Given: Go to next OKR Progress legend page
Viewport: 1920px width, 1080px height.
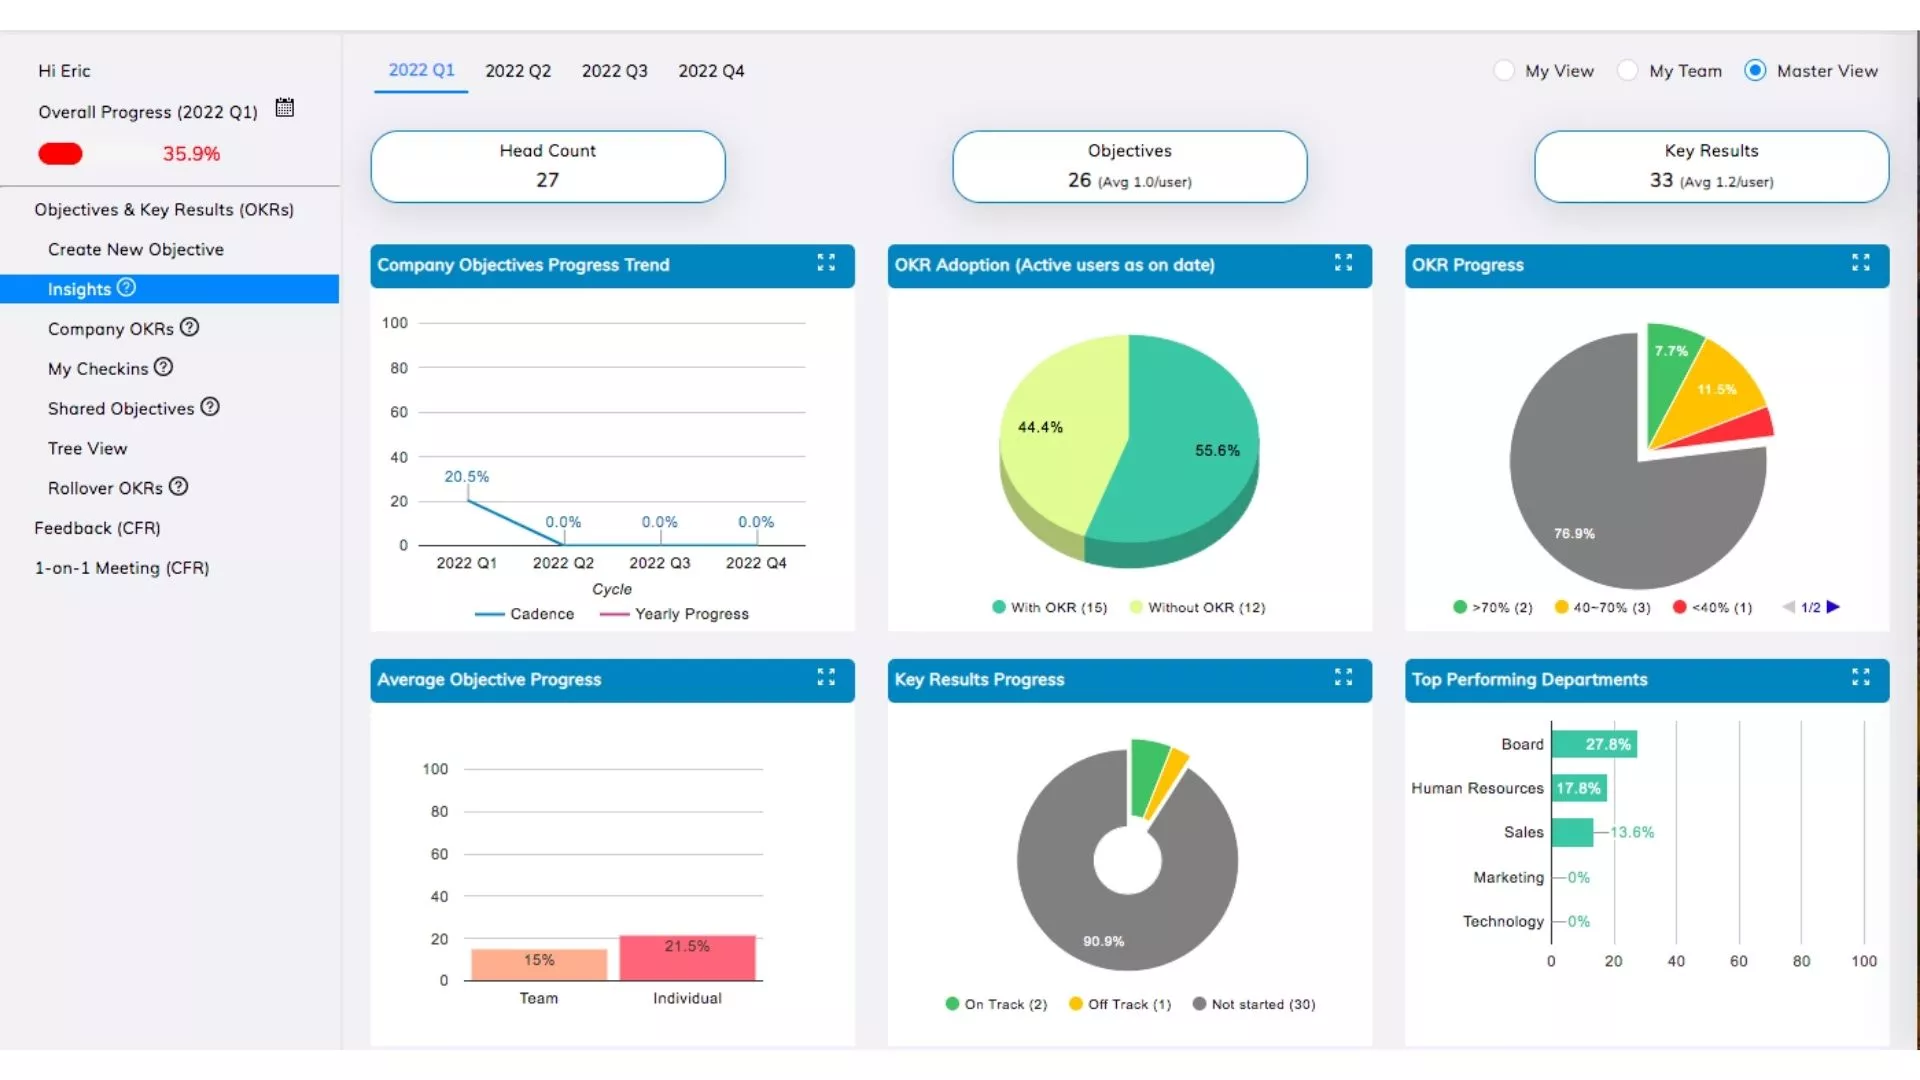Looking at the screenshot, I should [x=1833, y=607].
